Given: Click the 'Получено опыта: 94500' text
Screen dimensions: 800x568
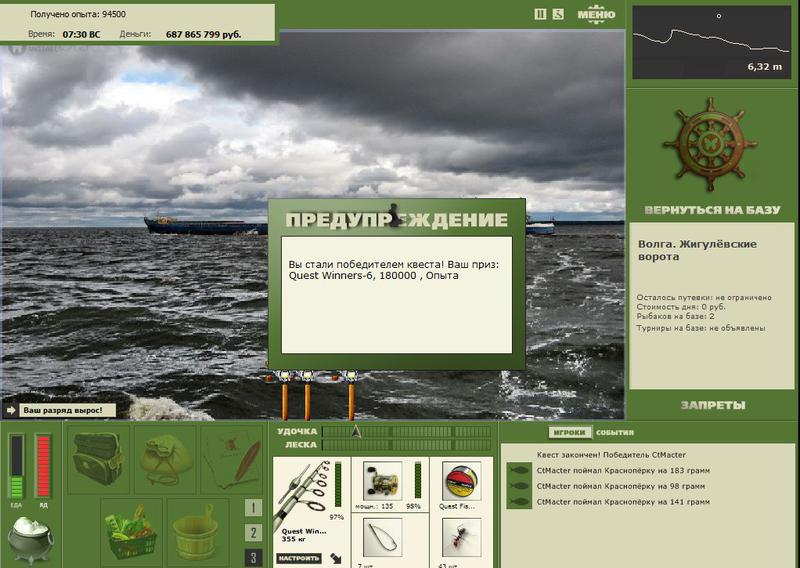Looking at the screenshot, I should [x=78, y=14].
